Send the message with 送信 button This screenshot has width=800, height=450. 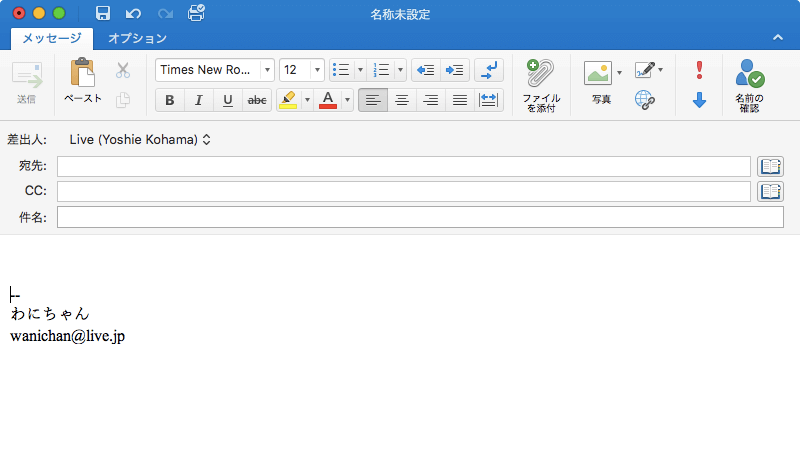point(27,83)
